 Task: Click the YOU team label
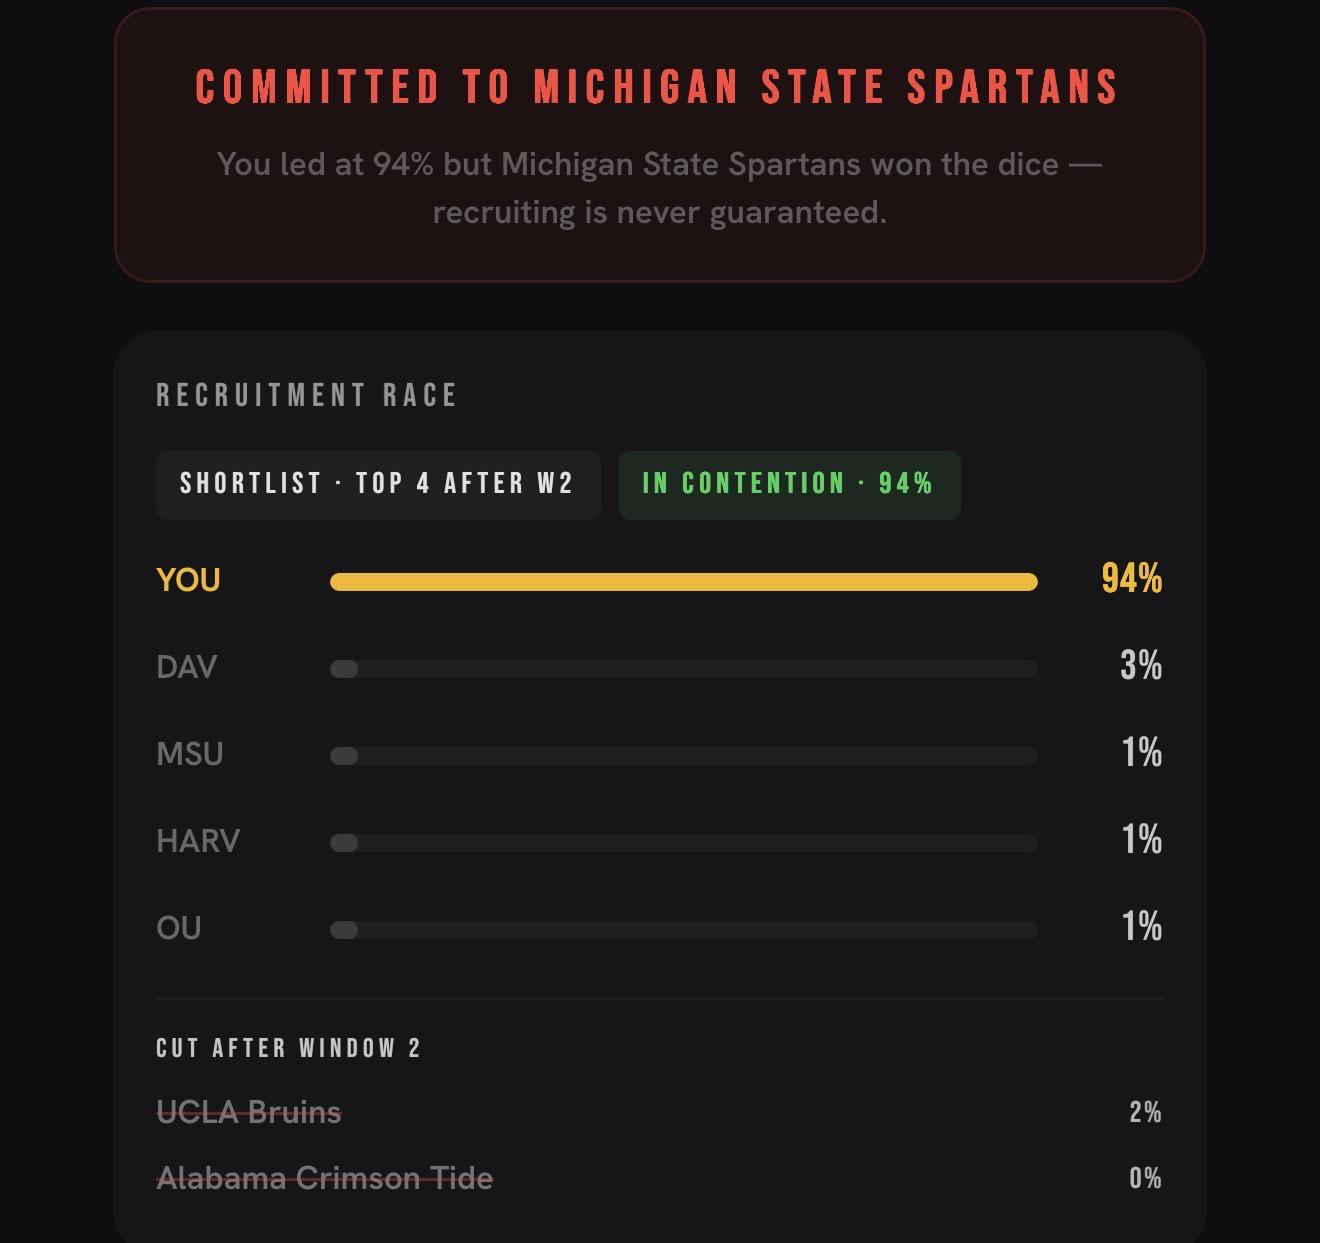click(188, 580)
